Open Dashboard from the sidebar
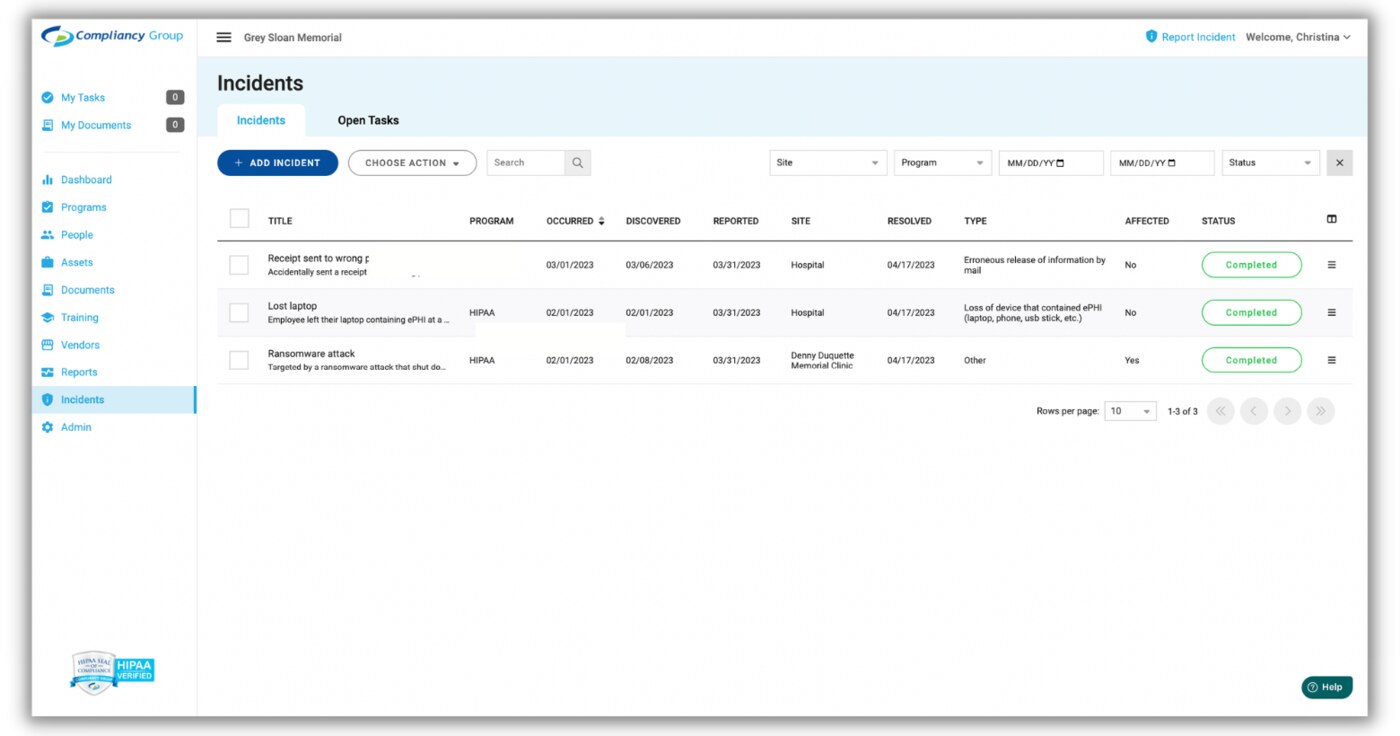 point(86,180)
